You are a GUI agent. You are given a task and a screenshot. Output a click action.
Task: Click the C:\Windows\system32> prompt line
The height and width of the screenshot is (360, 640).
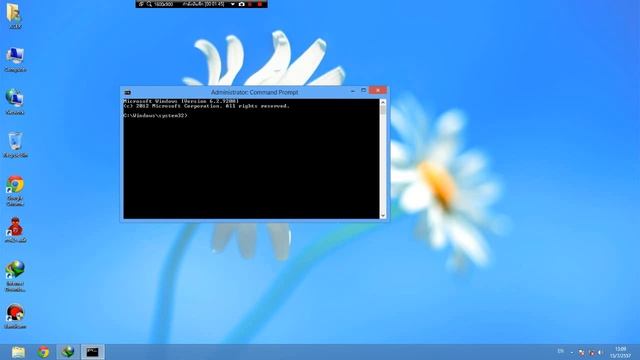tap(155, 116)
